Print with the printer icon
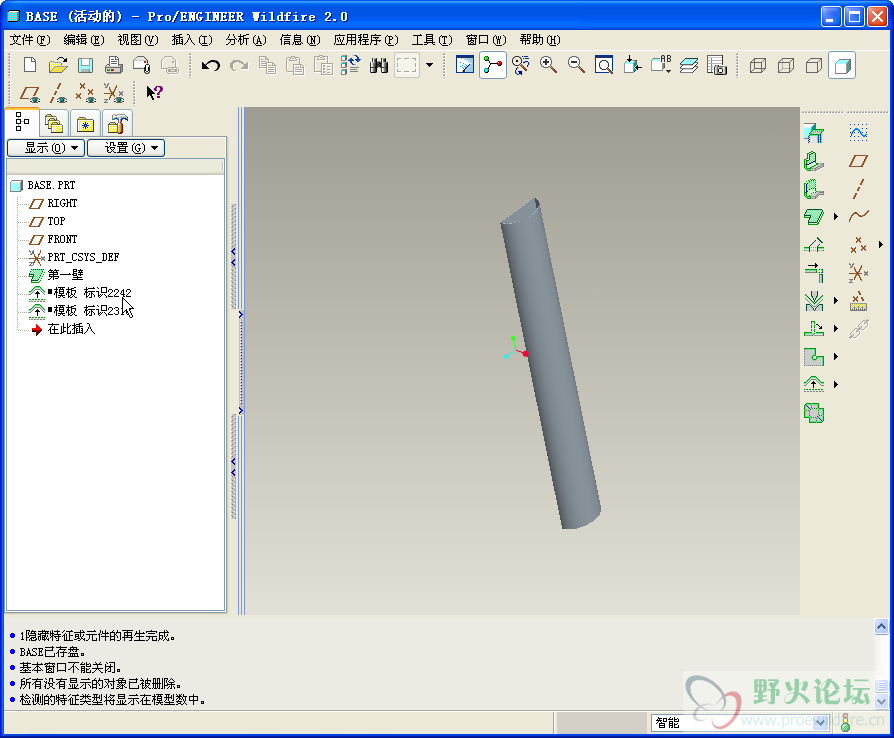This screenshot has height=738, width=894. [x=113, y=66]
